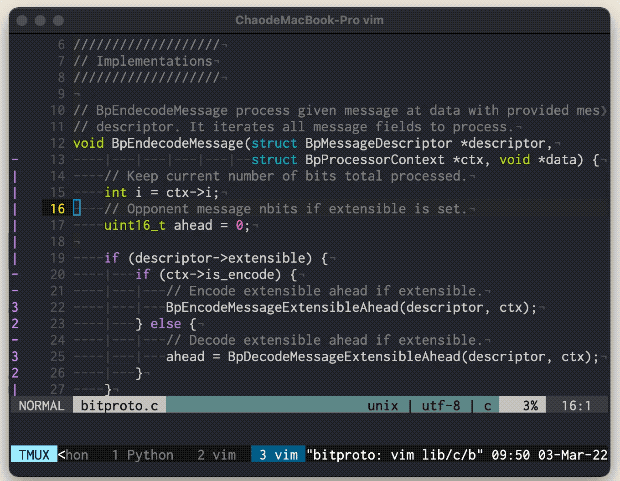The height and width of the screenshot is (481, 620).
Task: Collapse the fold marker beside line 19
Action: click(x=14, y=258)
